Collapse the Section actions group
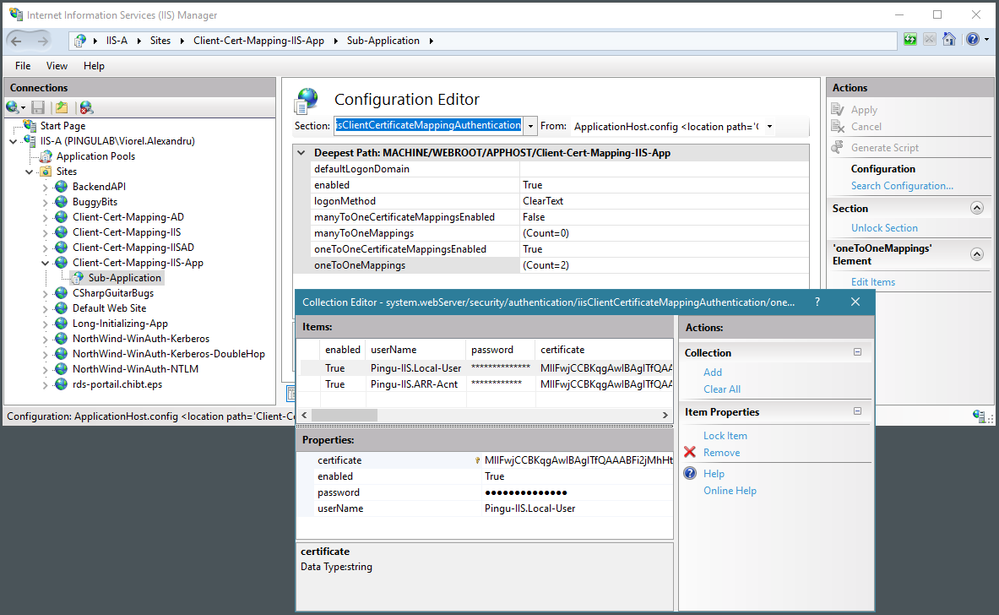 [977, 208]
